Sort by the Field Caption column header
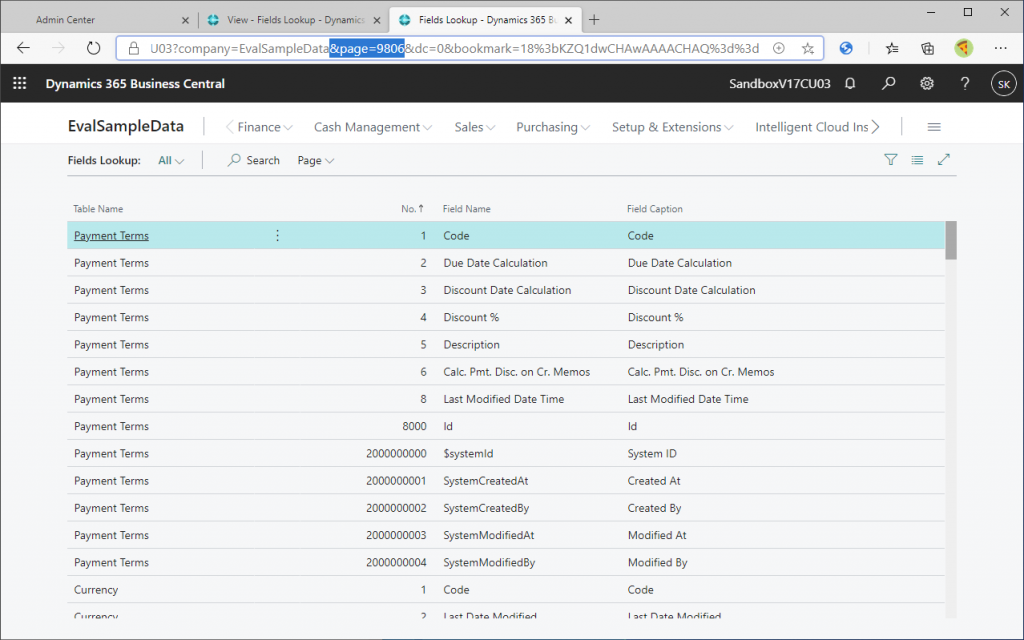This screenshot has height=640, width=1024. point(654,209)
